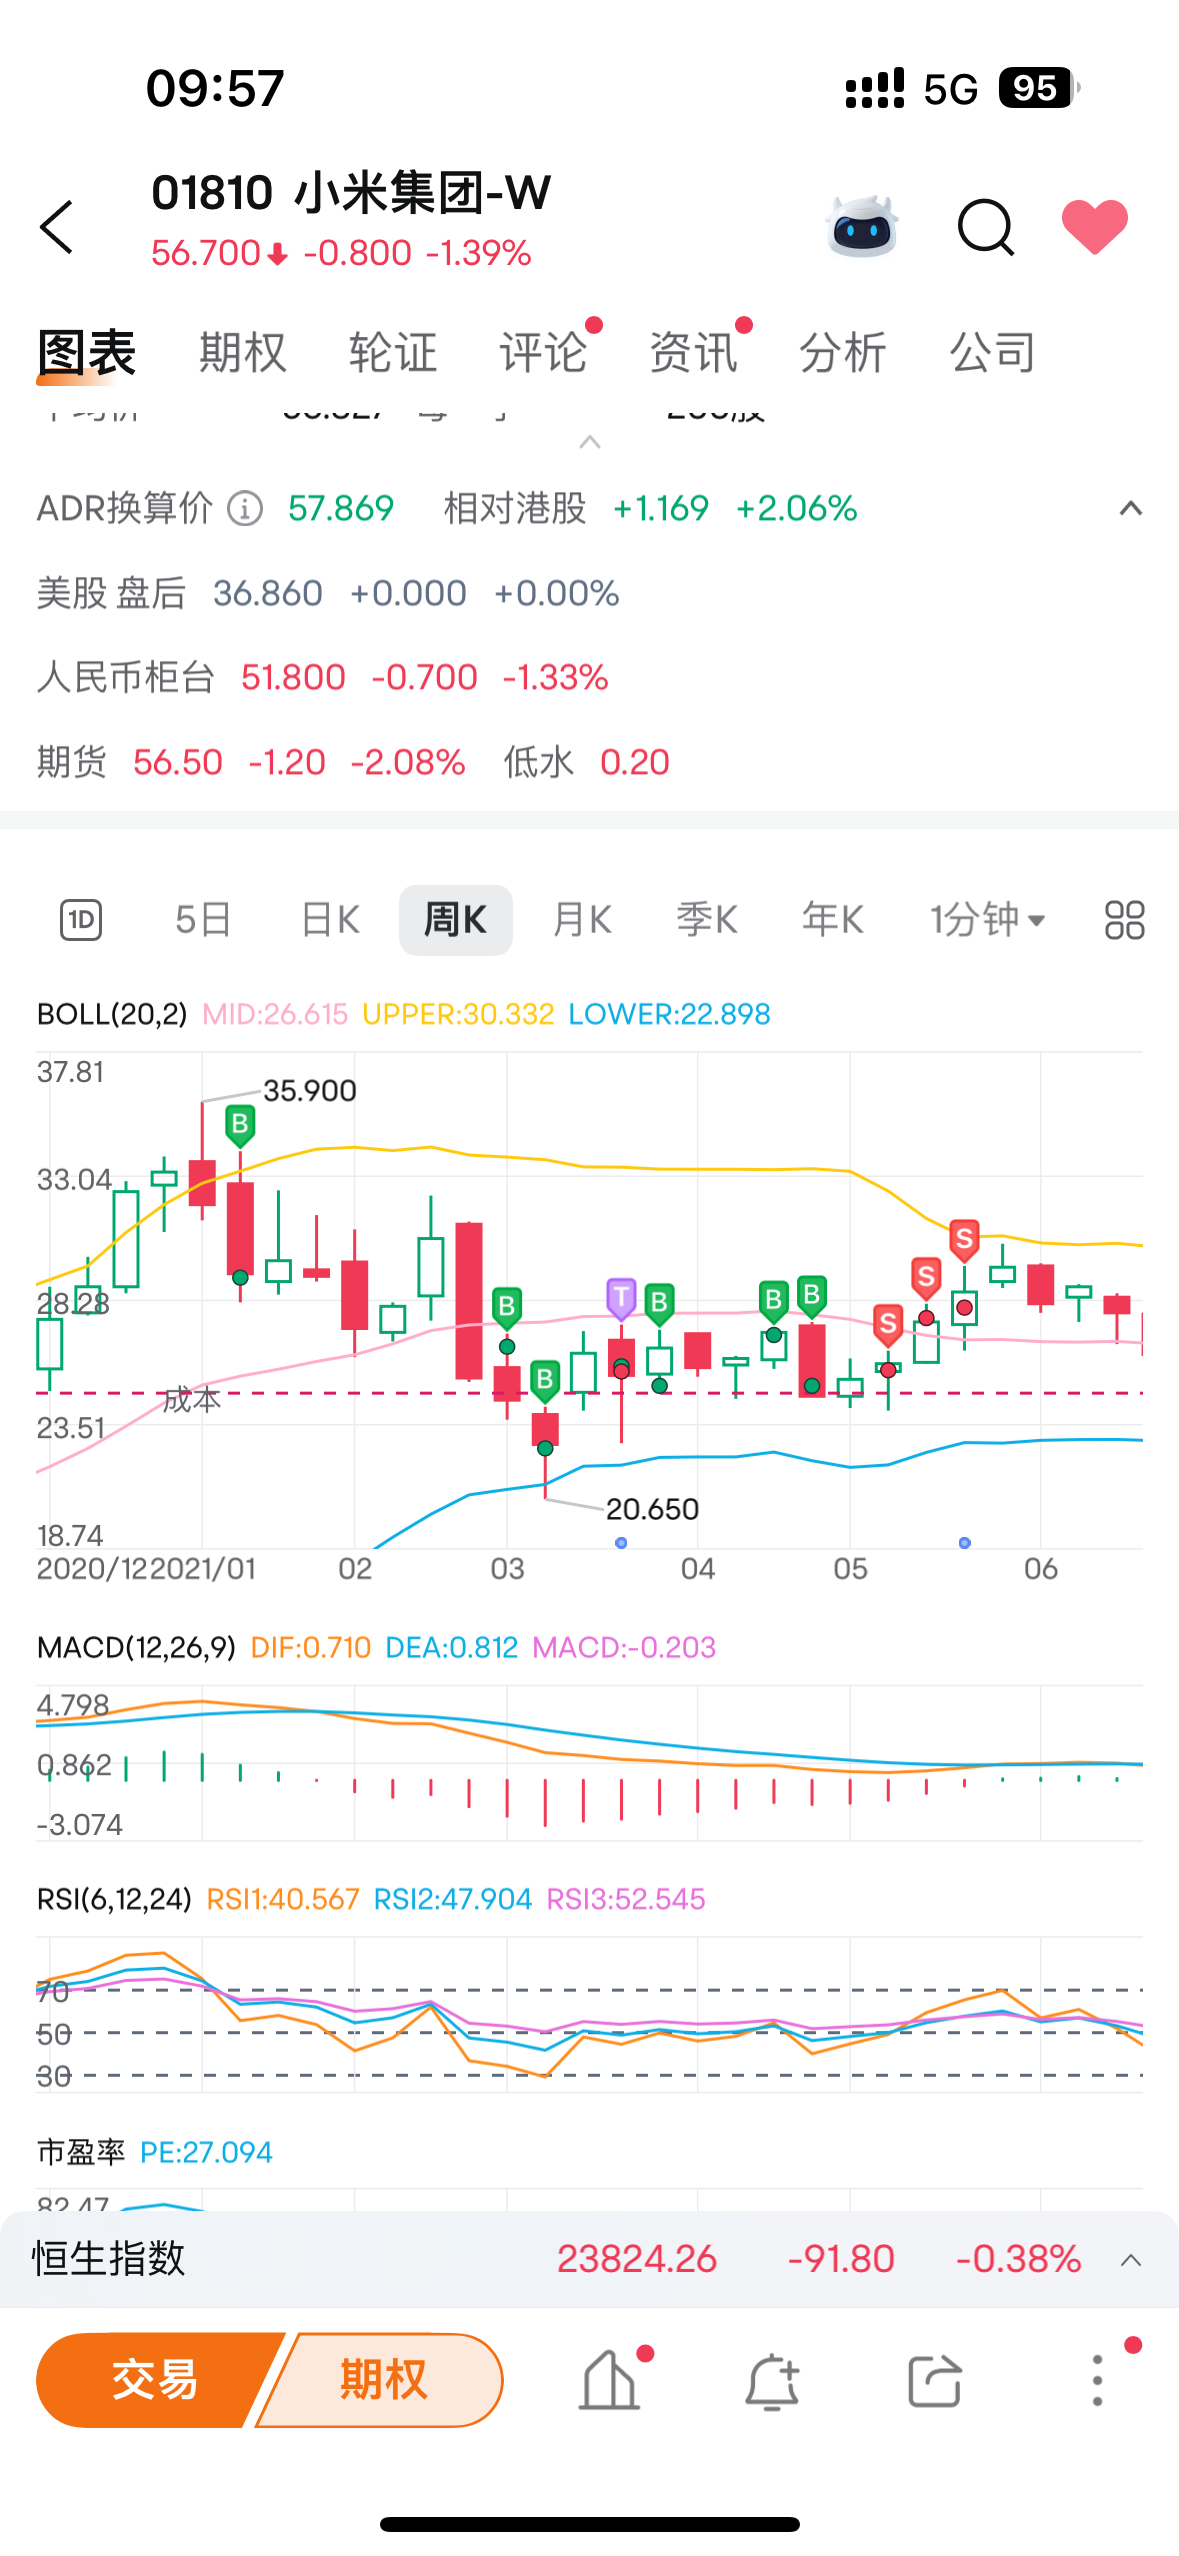Viewport: 1179px width, 2556px height.
Task: Switch to the 图表 tab
Action: pyautogui.click(x=87, y=353)
